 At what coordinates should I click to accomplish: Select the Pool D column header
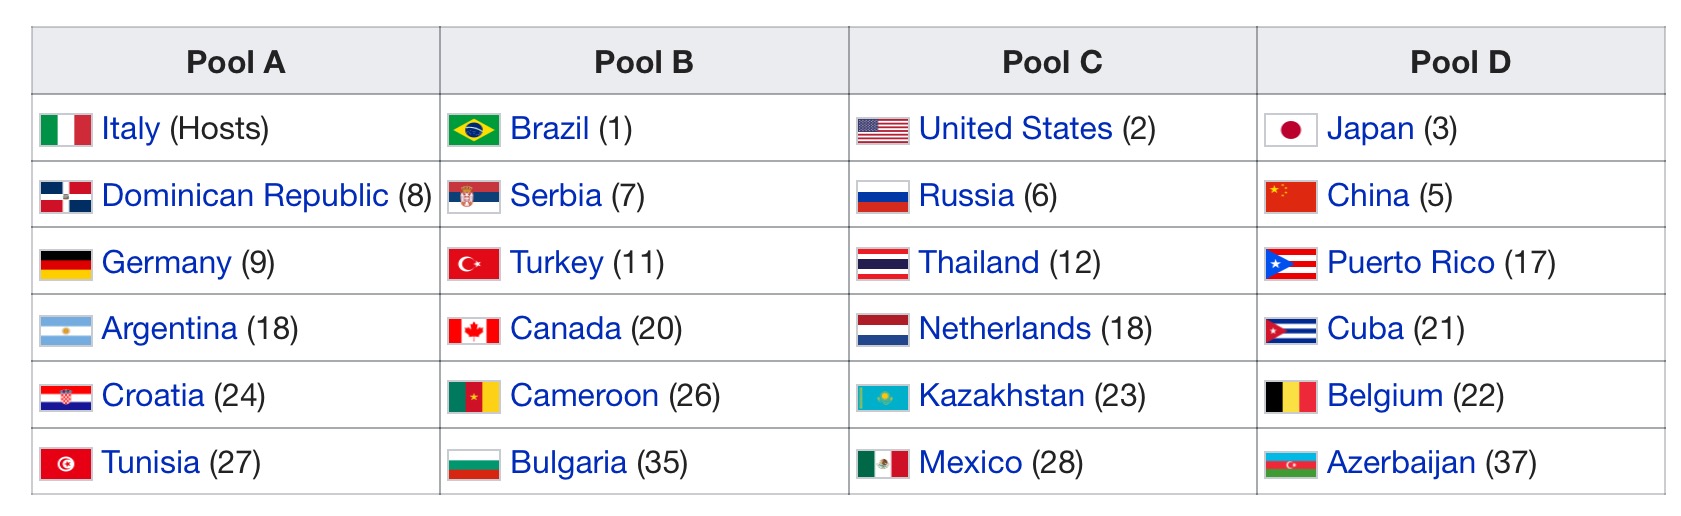[x=1461, y=62]
